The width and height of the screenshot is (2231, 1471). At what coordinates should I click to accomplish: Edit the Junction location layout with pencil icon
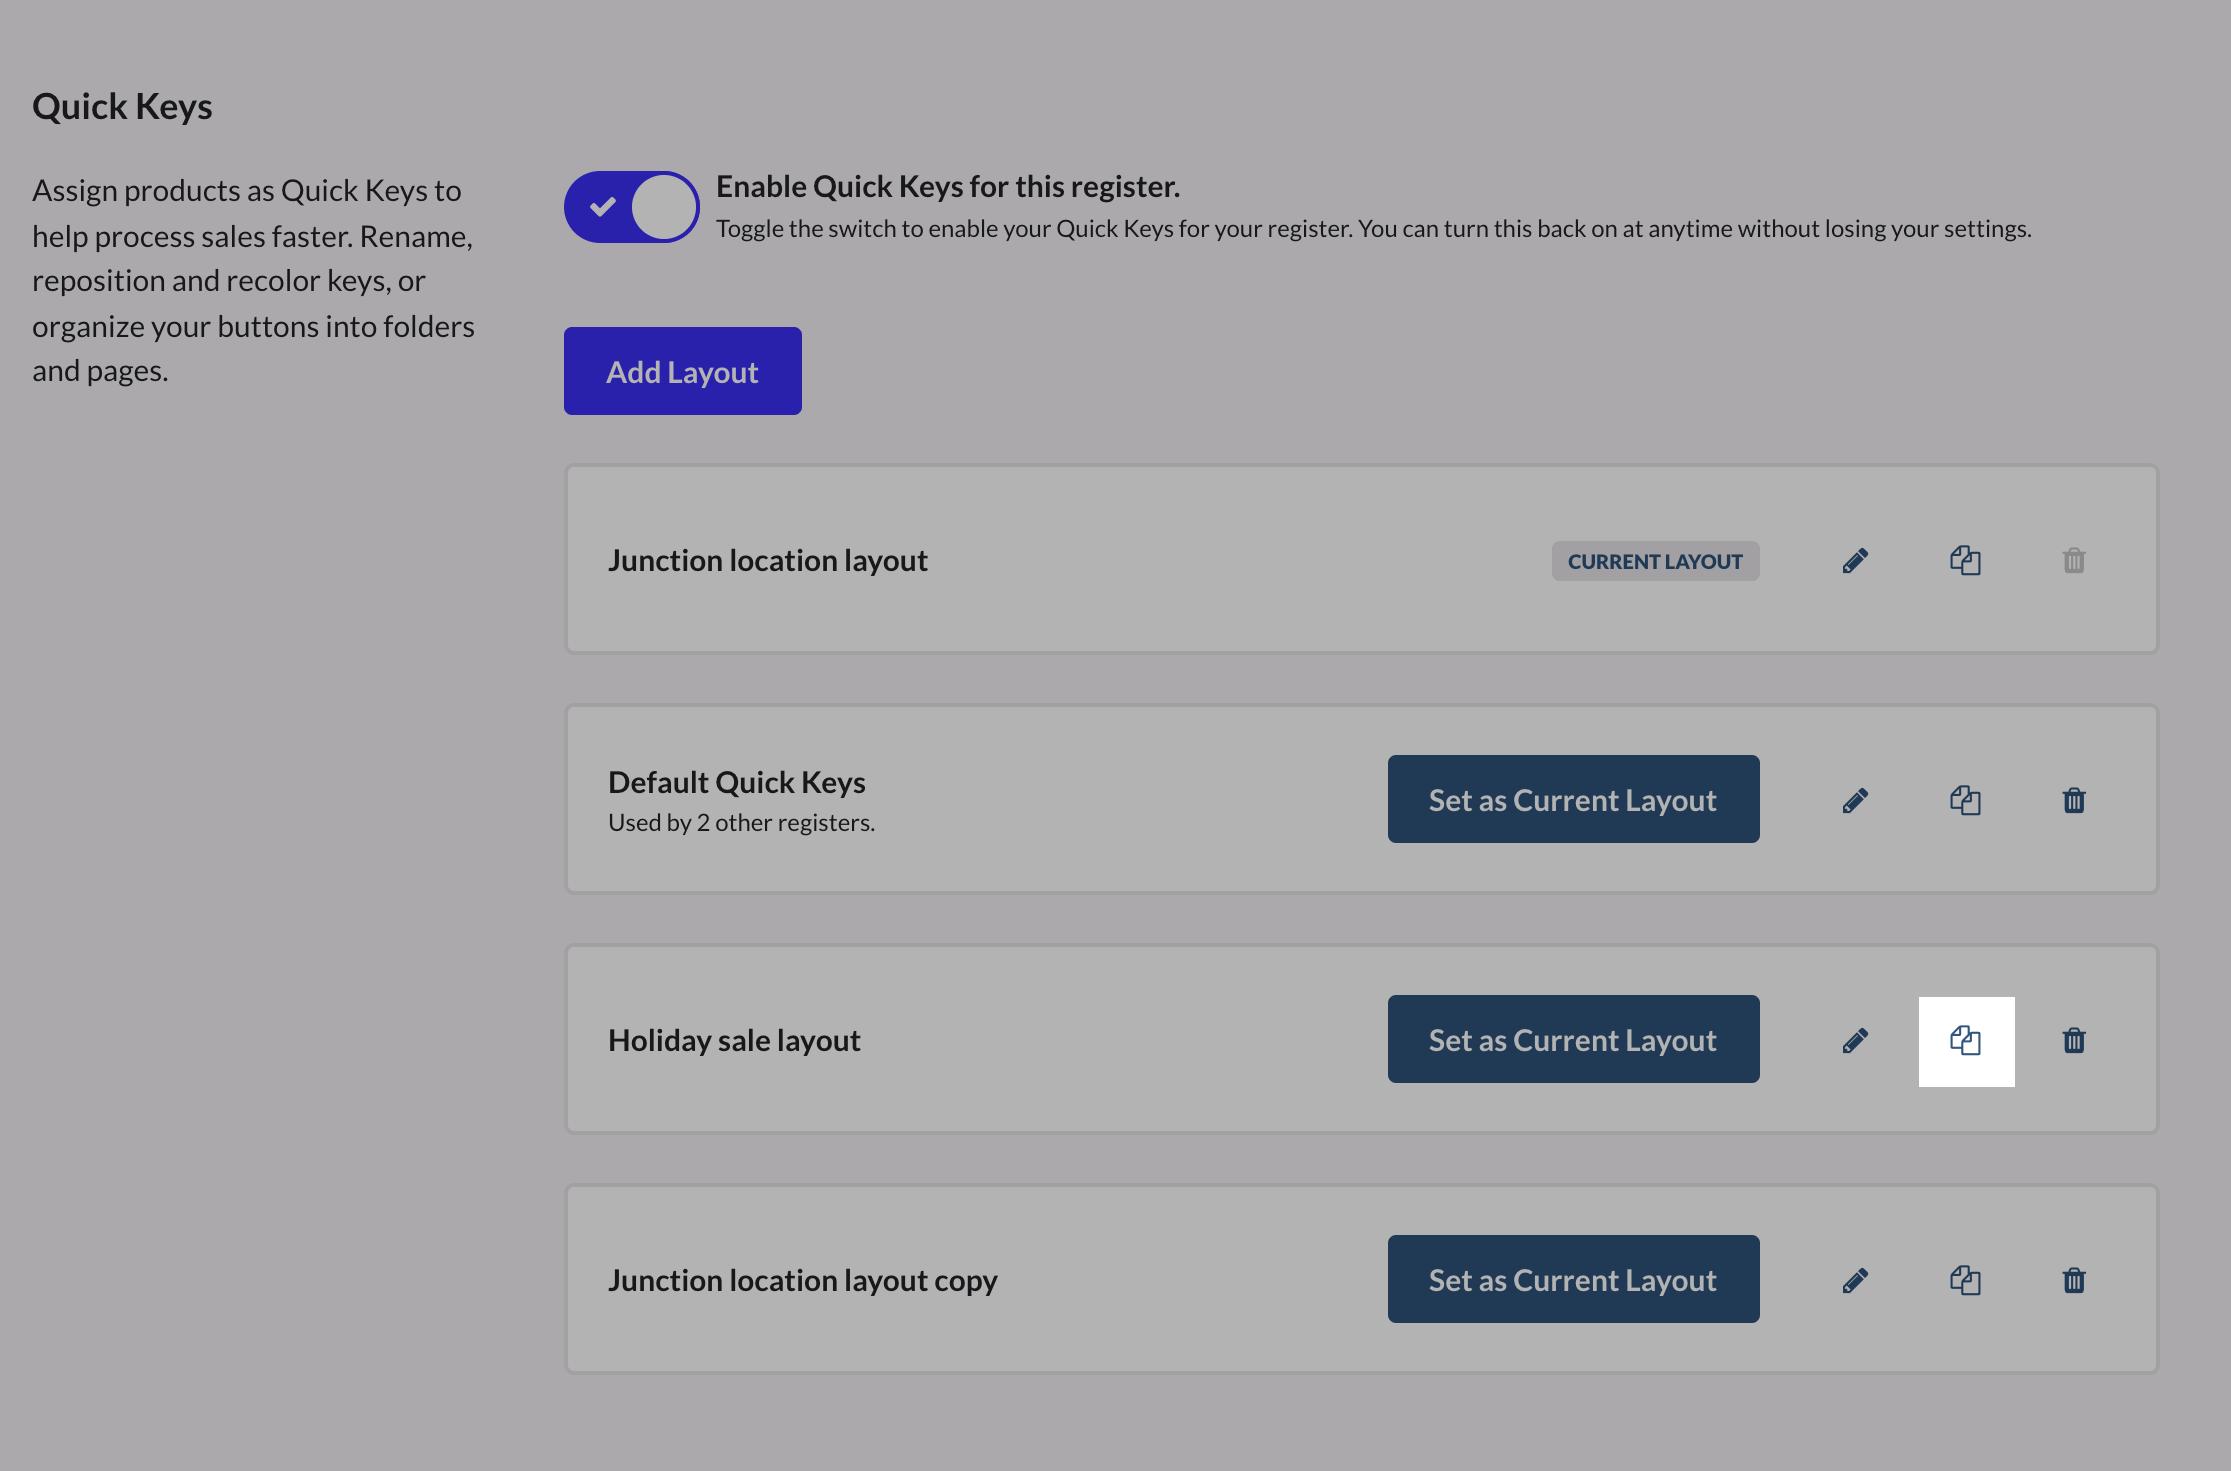coord(1855,561)
